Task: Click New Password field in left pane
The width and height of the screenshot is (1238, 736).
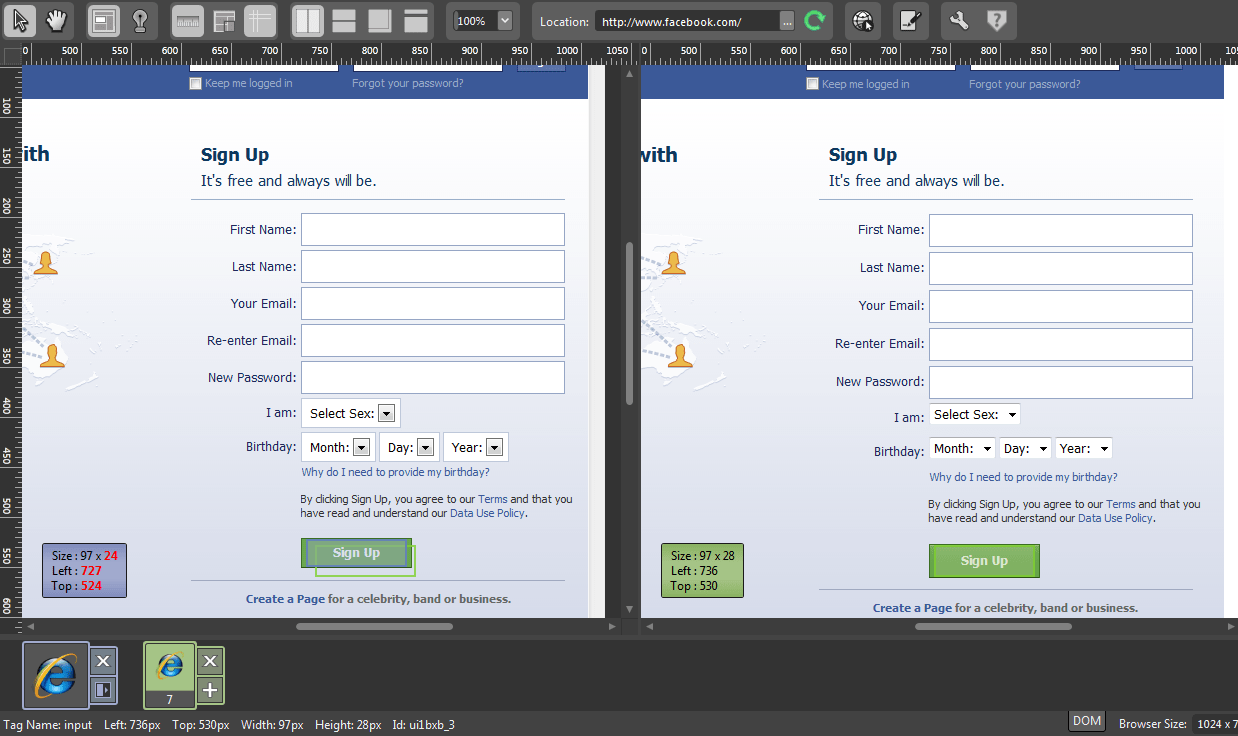Action: coord(433,377)
